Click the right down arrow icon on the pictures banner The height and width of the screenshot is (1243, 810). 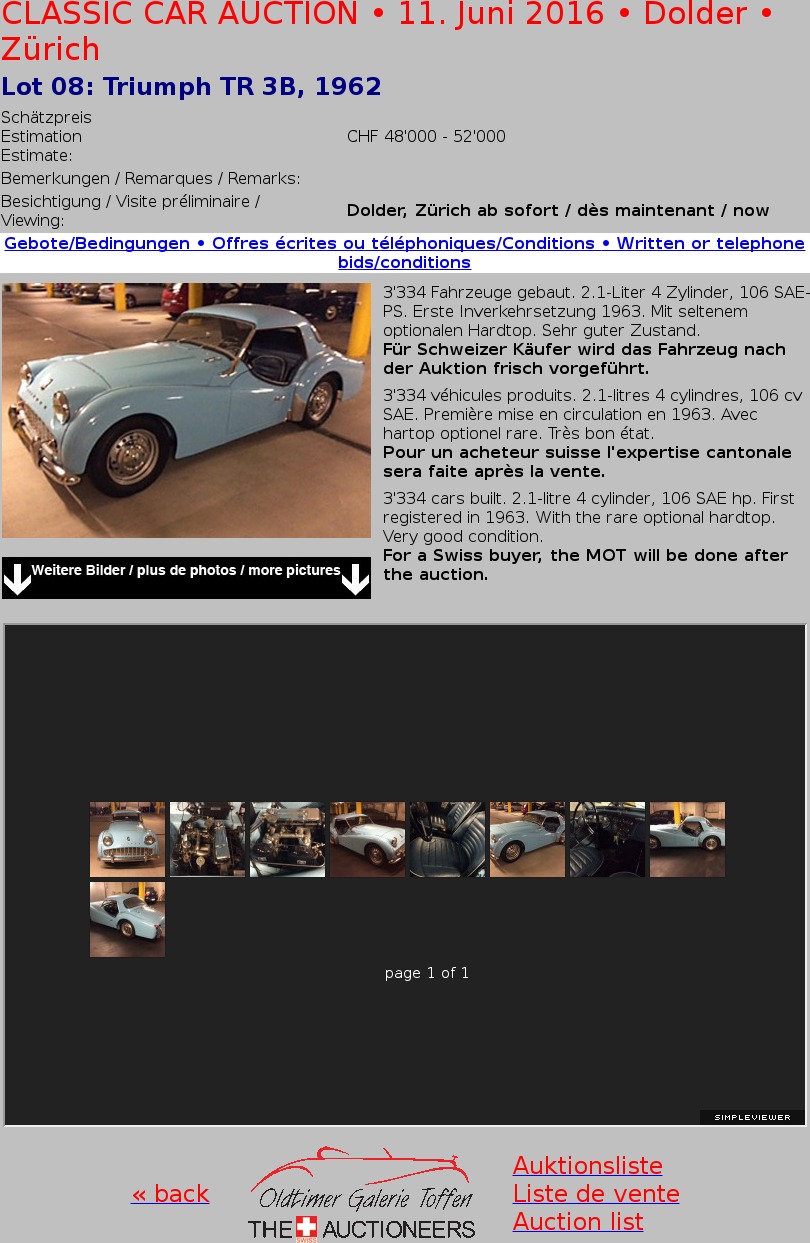coord(355,578)
